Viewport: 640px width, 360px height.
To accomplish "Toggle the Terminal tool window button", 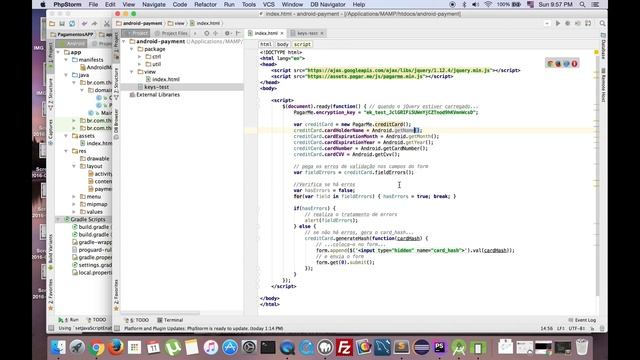I will click(x=170, y=320).
